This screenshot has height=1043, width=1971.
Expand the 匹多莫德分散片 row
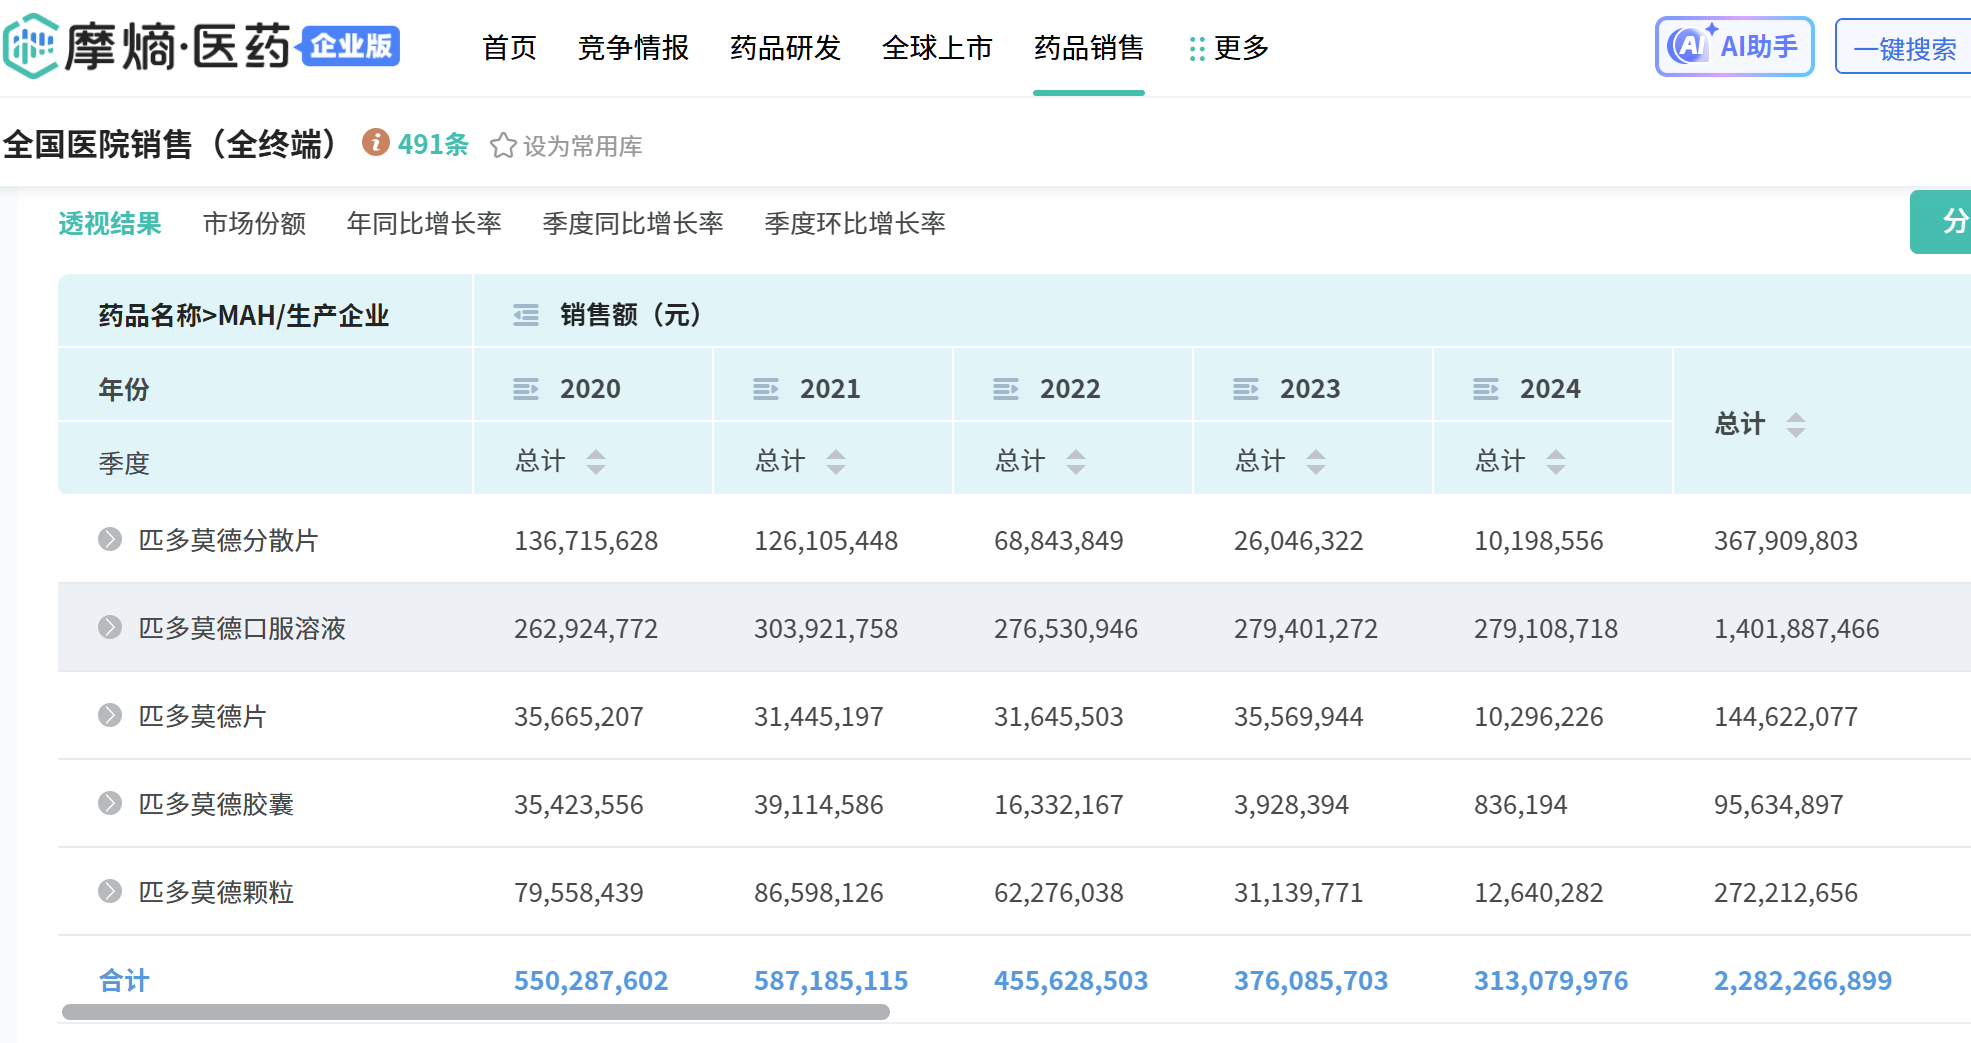110,540
